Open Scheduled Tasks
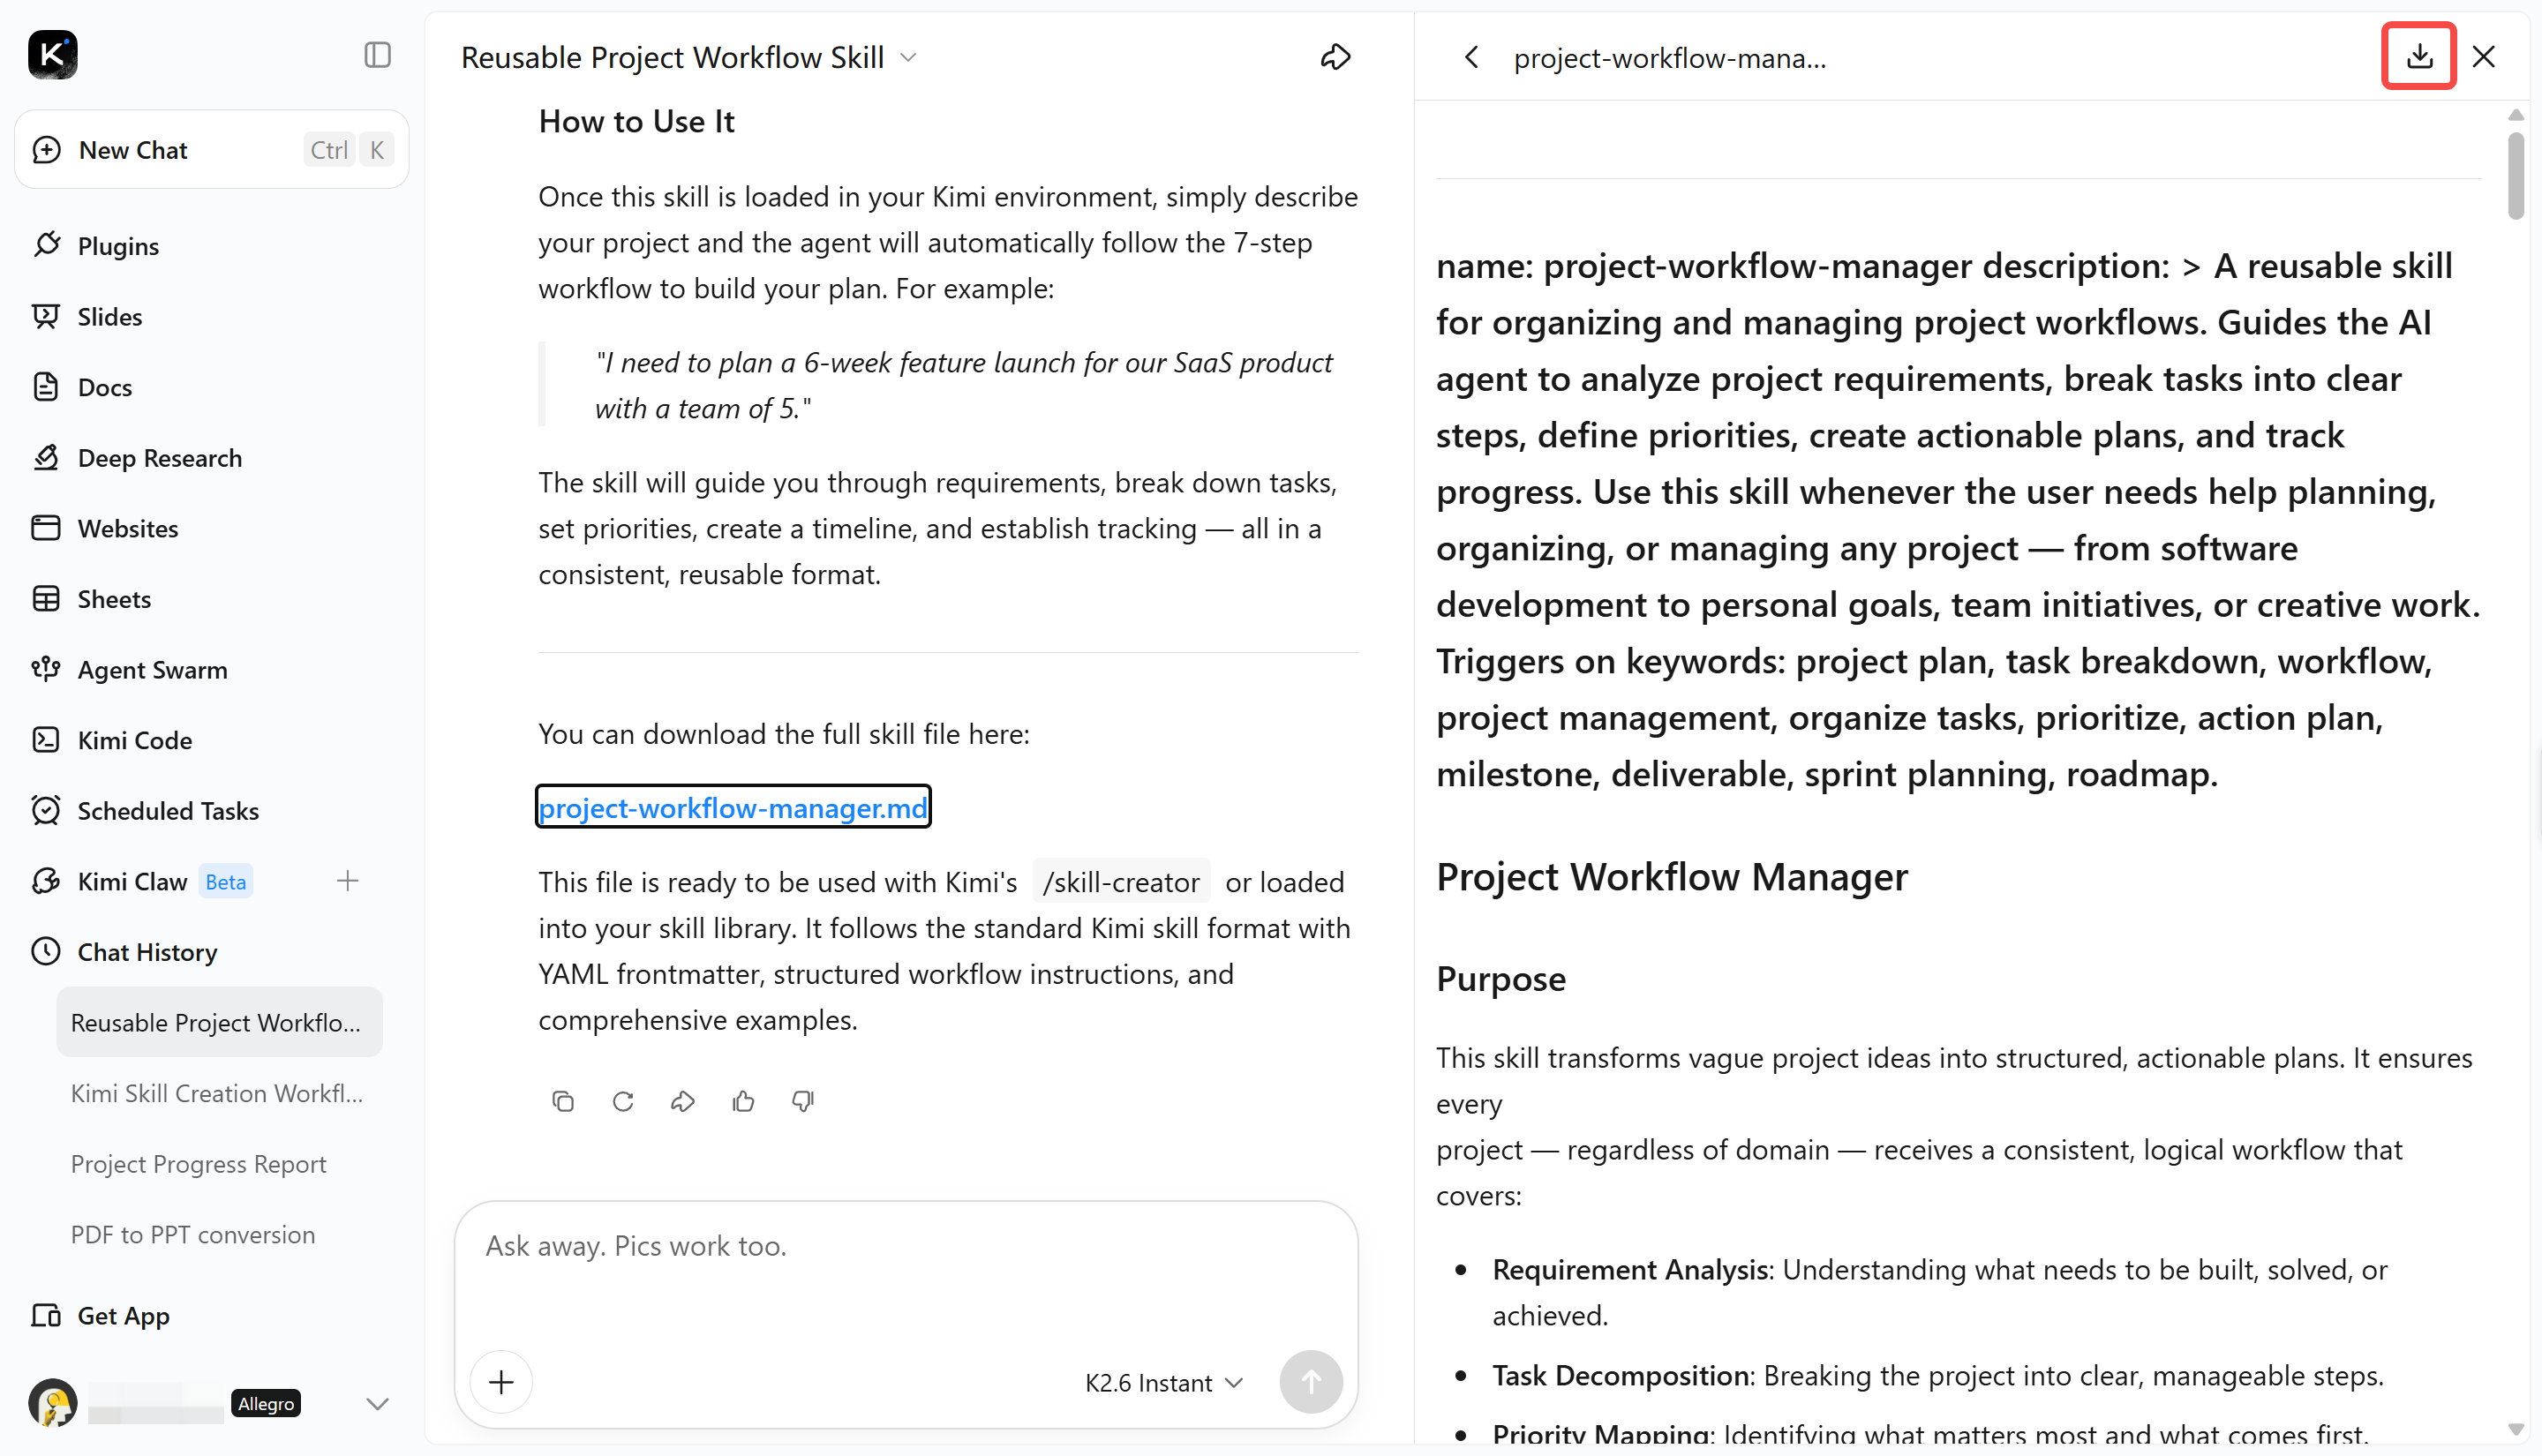2542x1456 pixels. [167, 811]
